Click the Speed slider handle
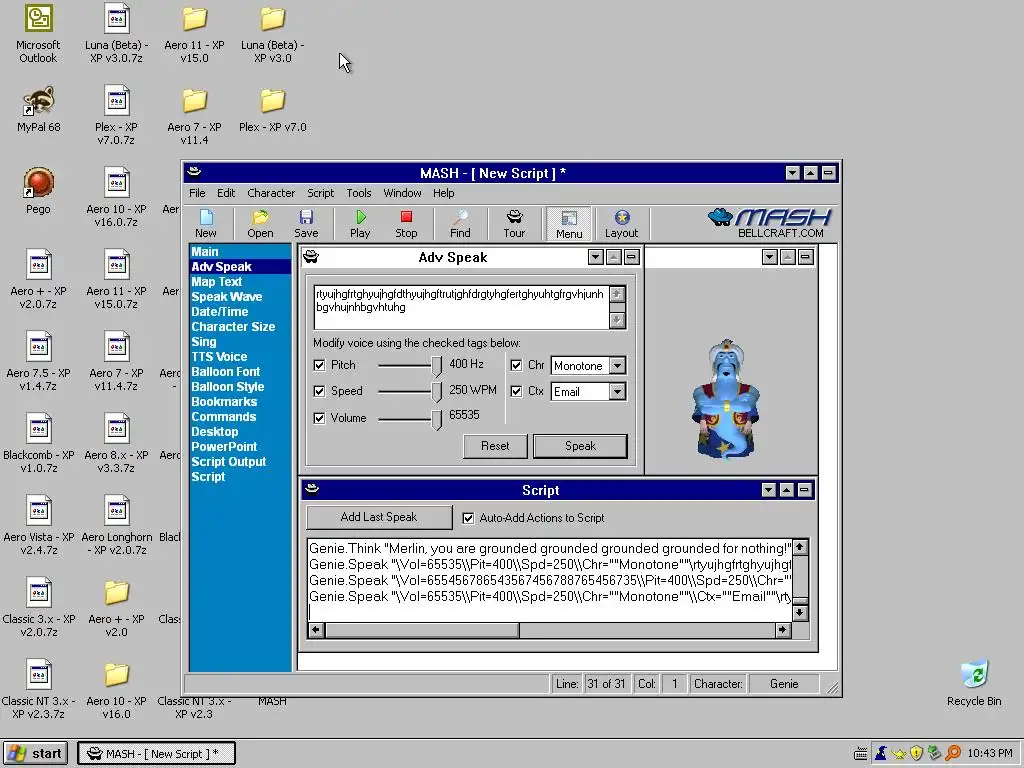This screenshot has width=1024, height=768. (436, 392)
